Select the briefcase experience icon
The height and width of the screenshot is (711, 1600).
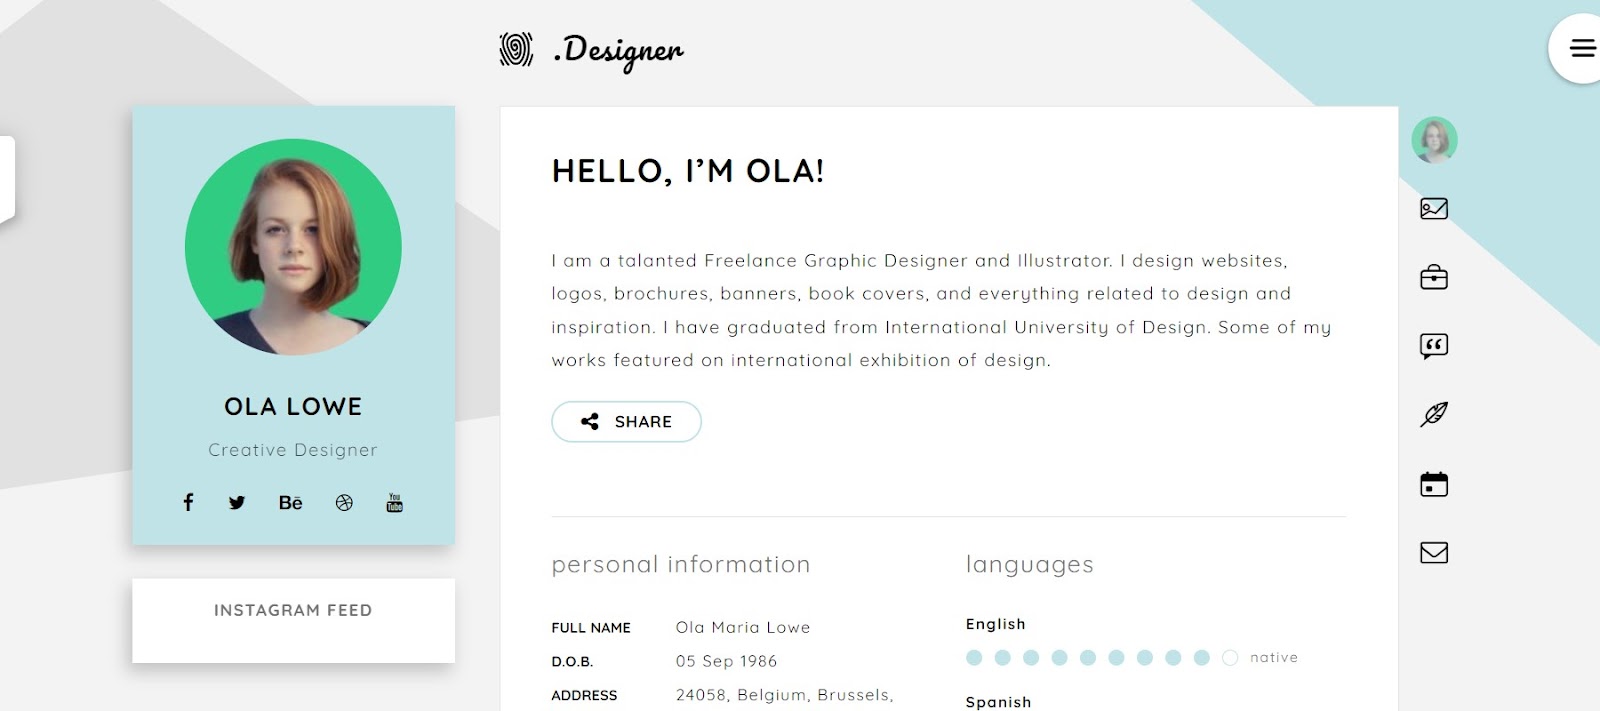(1434, 277)
